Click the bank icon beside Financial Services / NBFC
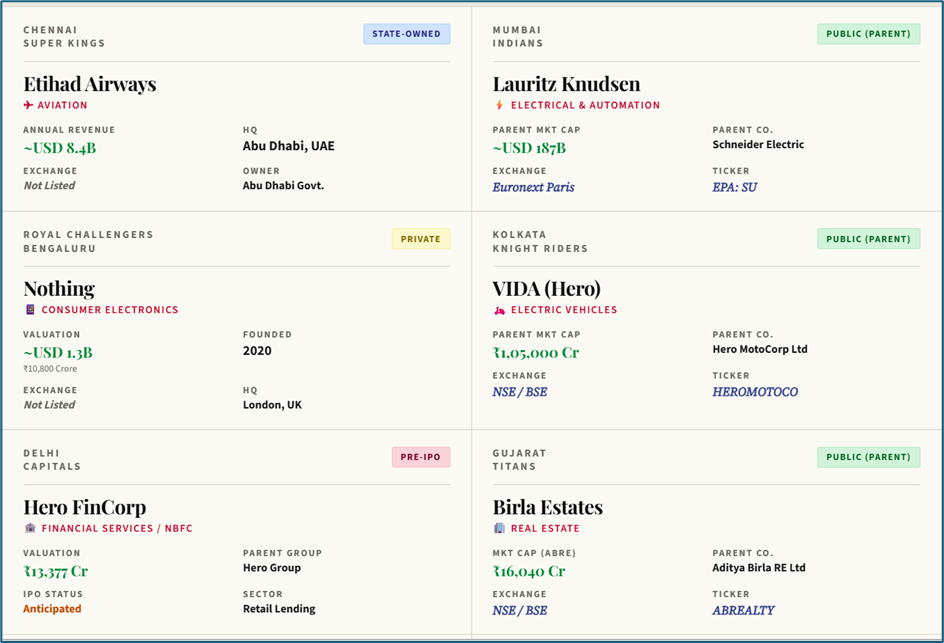Screen dimensions: 944x643 29,528
